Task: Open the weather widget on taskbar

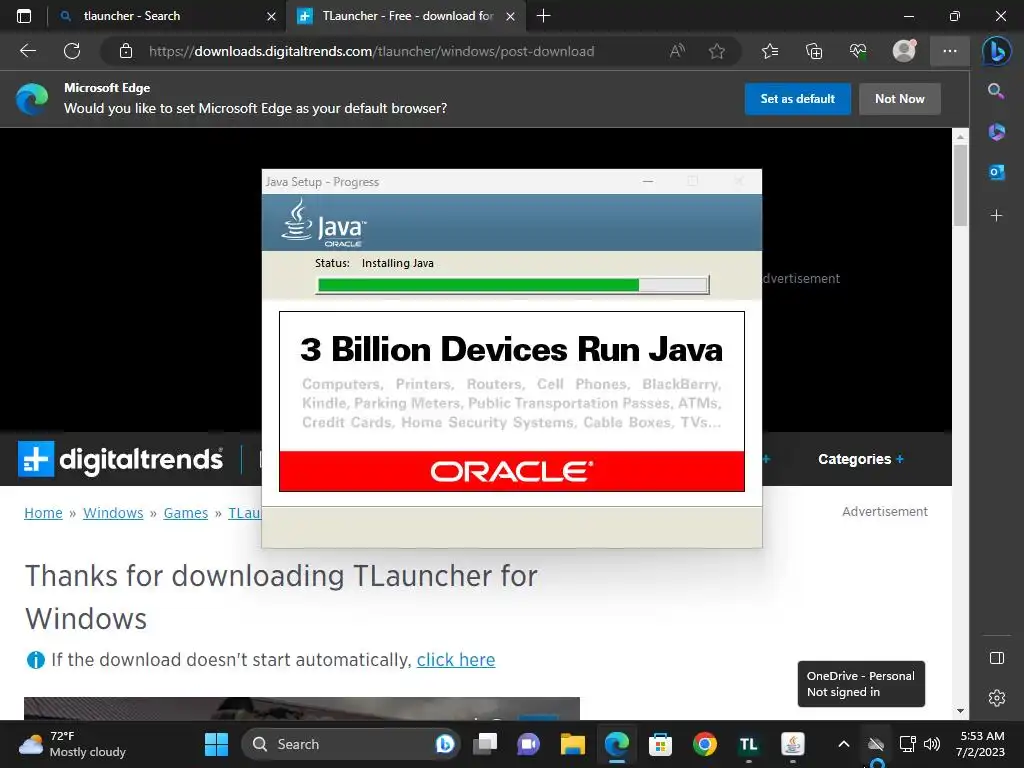Action: [x=72, y=744]
